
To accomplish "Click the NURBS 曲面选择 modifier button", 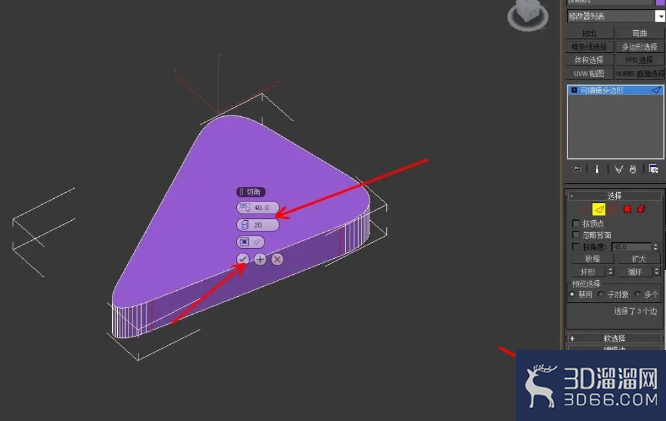I will tap(640, 73).
